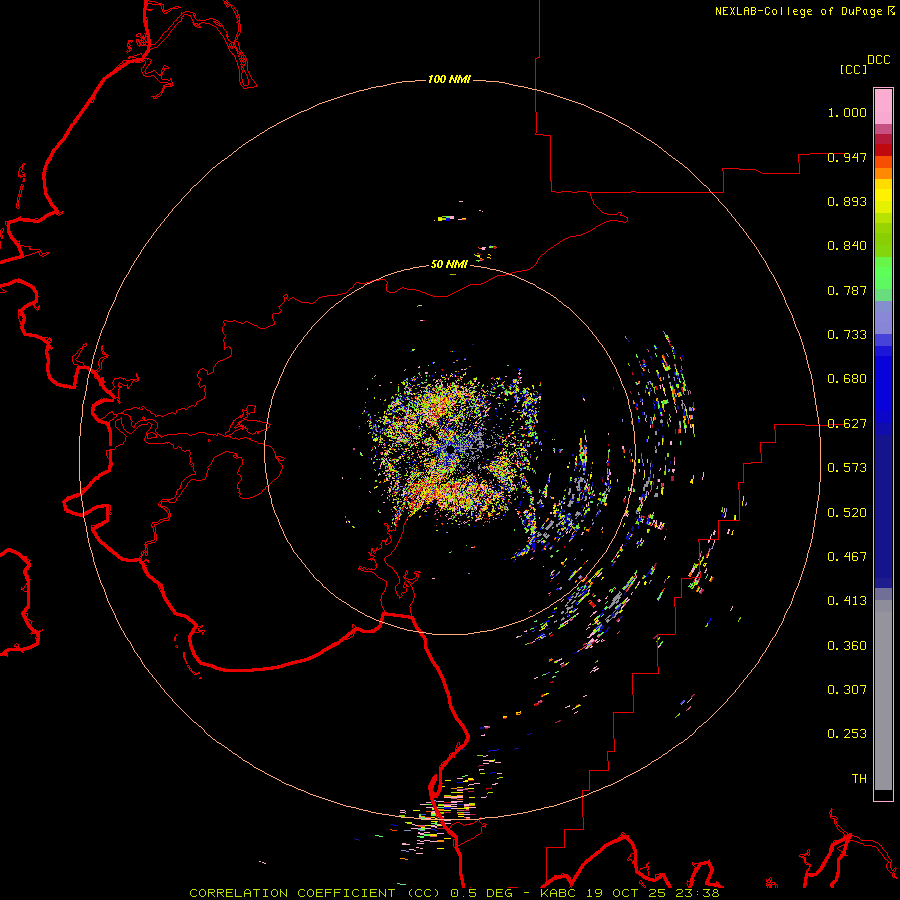
Task: Select the 0.520 color scale value
Action: pos(847,513)
